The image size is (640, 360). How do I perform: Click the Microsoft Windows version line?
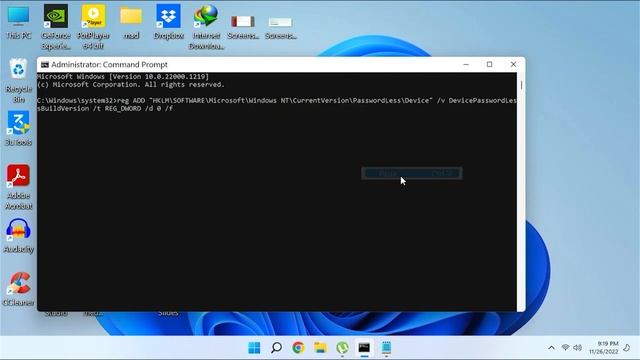pos(123,77)
